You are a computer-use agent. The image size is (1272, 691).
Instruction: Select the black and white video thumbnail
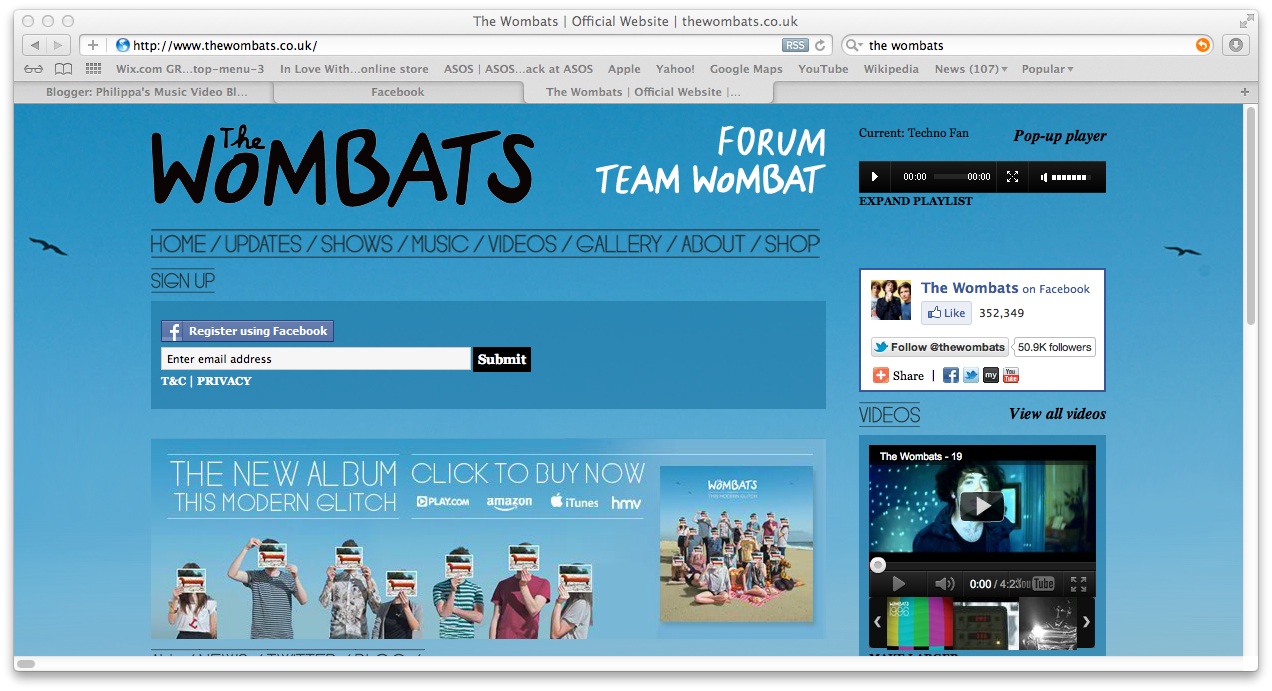coord(1048,623)
